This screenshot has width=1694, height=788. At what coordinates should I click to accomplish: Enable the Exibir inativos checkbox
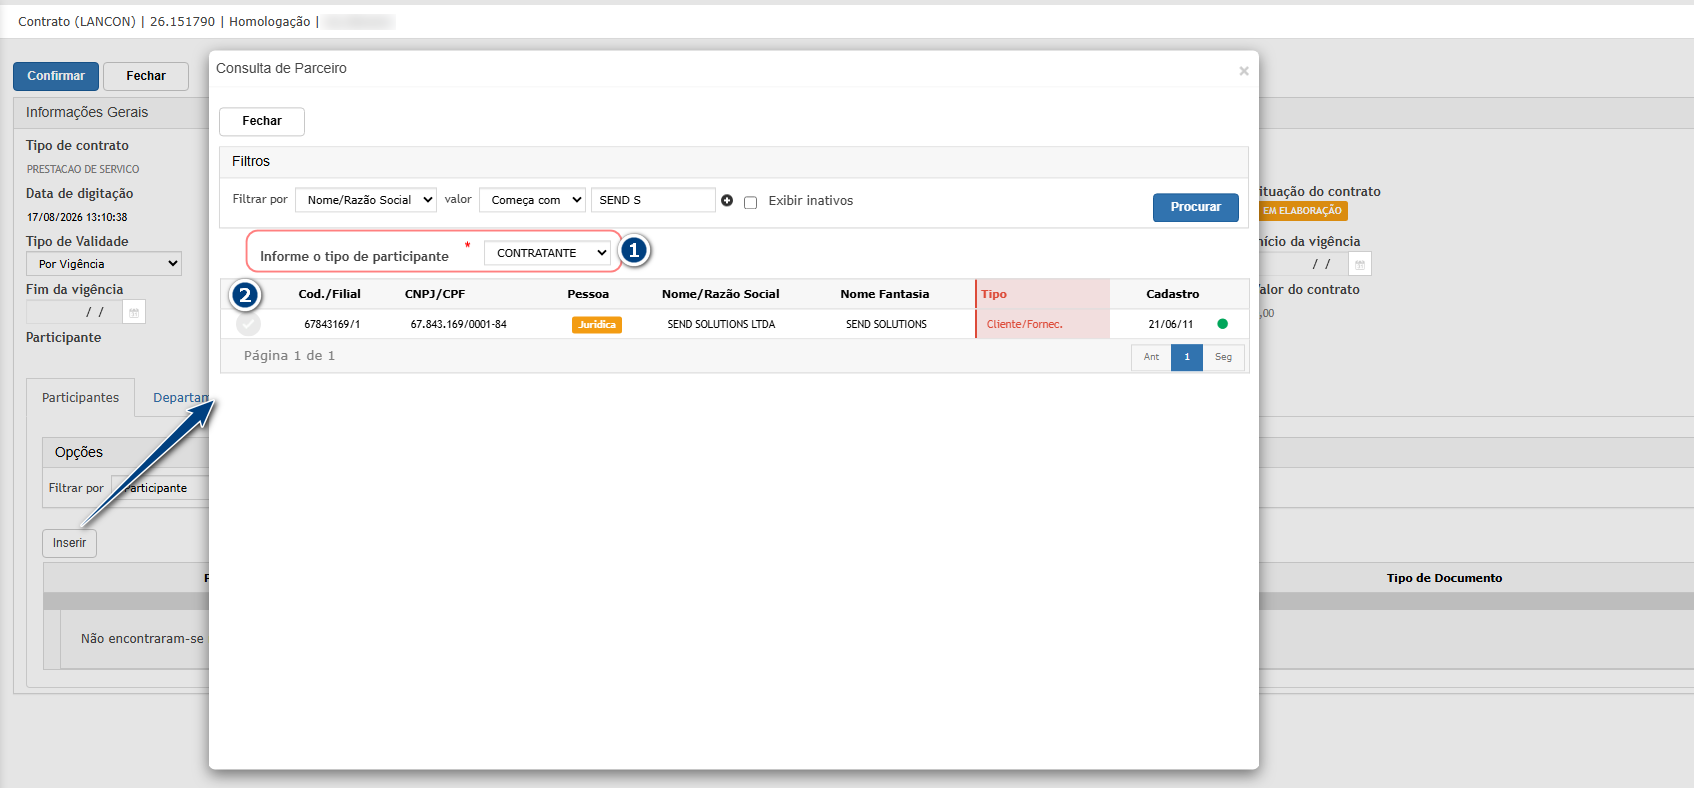pyautogui.click(x=751, y=202)
